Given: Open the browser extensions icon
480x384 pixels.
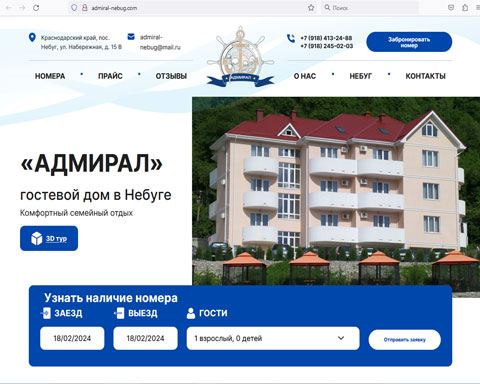Looking at the screenshot, I should click(465, 8).
